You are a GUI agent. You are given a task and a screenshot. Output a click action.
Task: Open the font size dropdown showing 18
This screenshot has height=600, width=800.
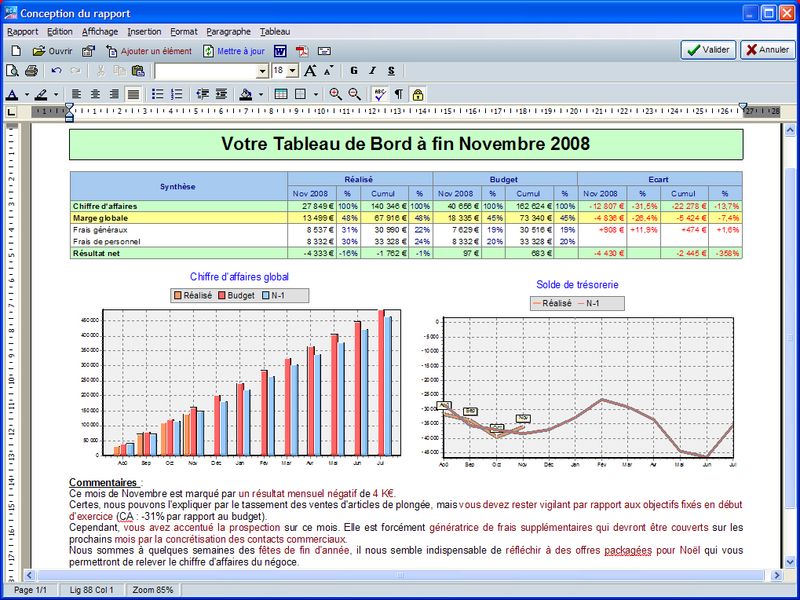[292, 71]
